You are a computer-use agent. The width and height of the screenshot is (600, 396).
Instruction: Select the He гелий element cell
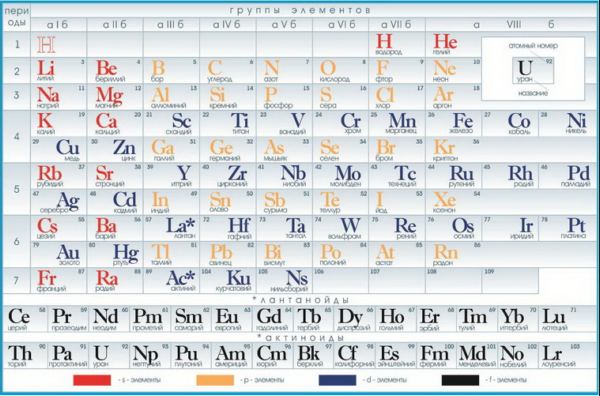click(453, 44)
